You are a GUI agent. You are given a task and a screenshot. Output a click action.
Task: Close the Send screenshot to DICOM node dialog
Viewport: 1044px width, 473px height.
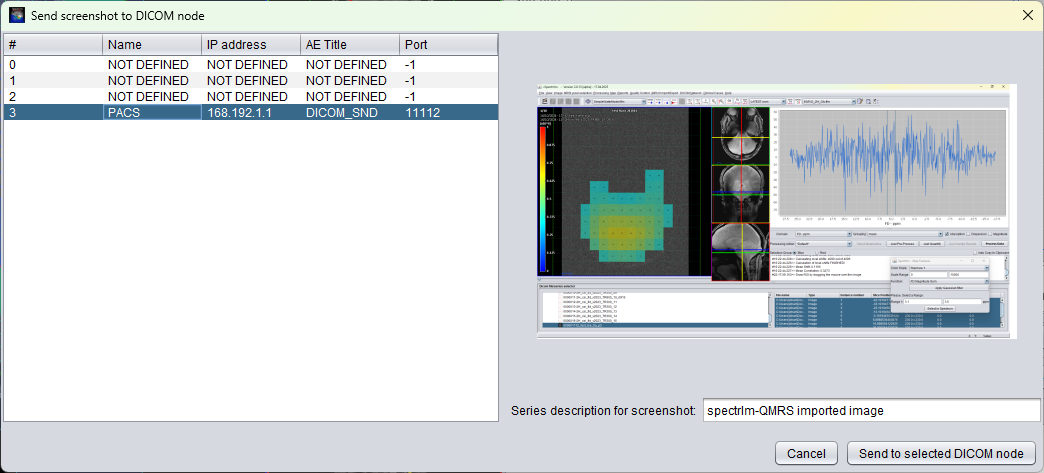point(1027,15)
